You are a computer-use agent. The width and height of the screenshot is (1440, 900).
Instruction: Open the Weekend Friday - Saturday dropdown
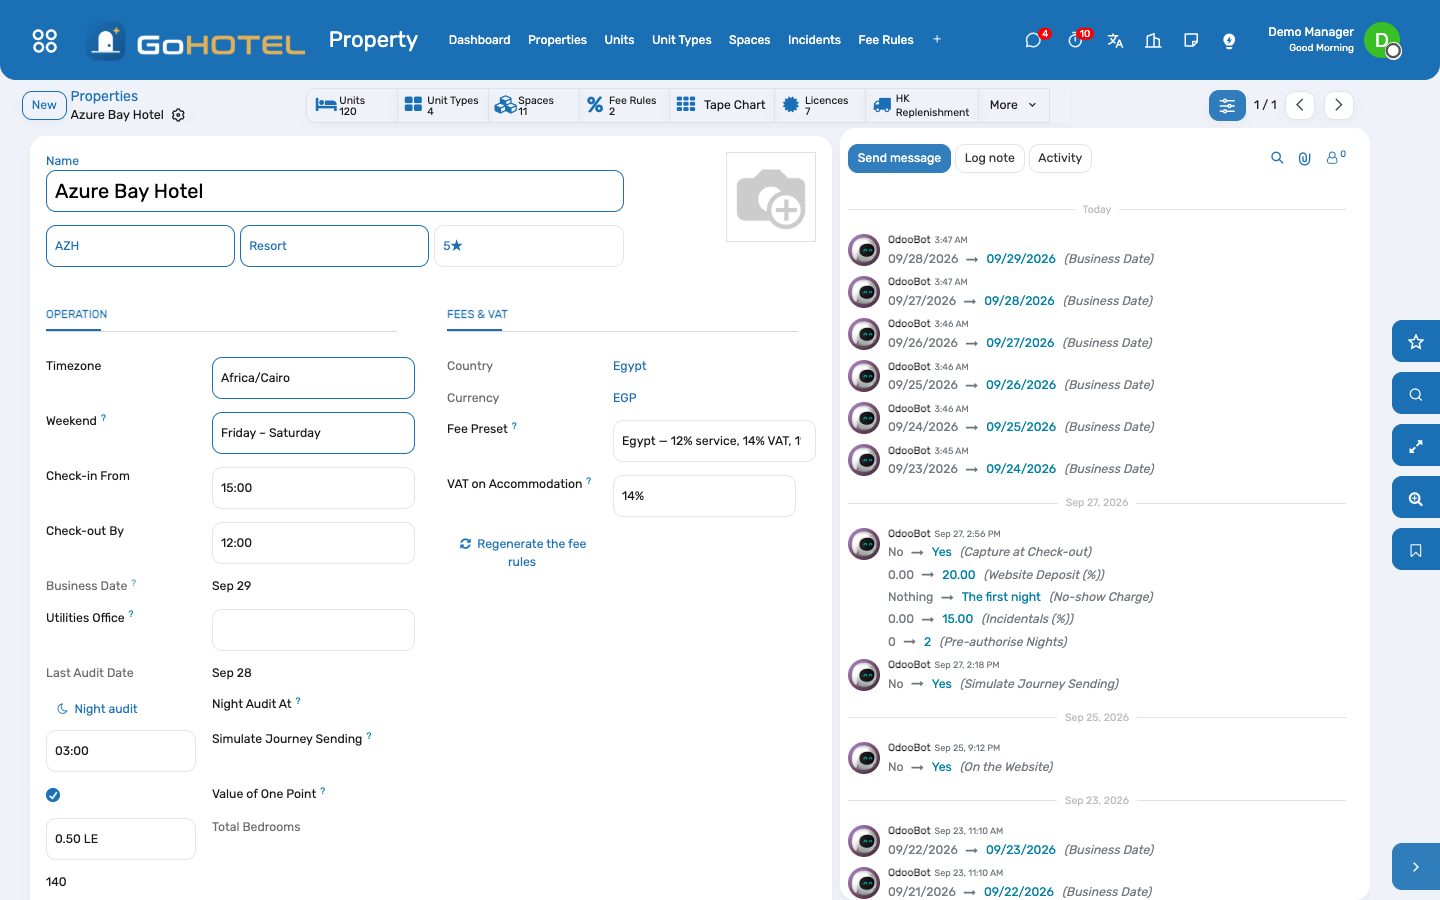click(313, 433)
